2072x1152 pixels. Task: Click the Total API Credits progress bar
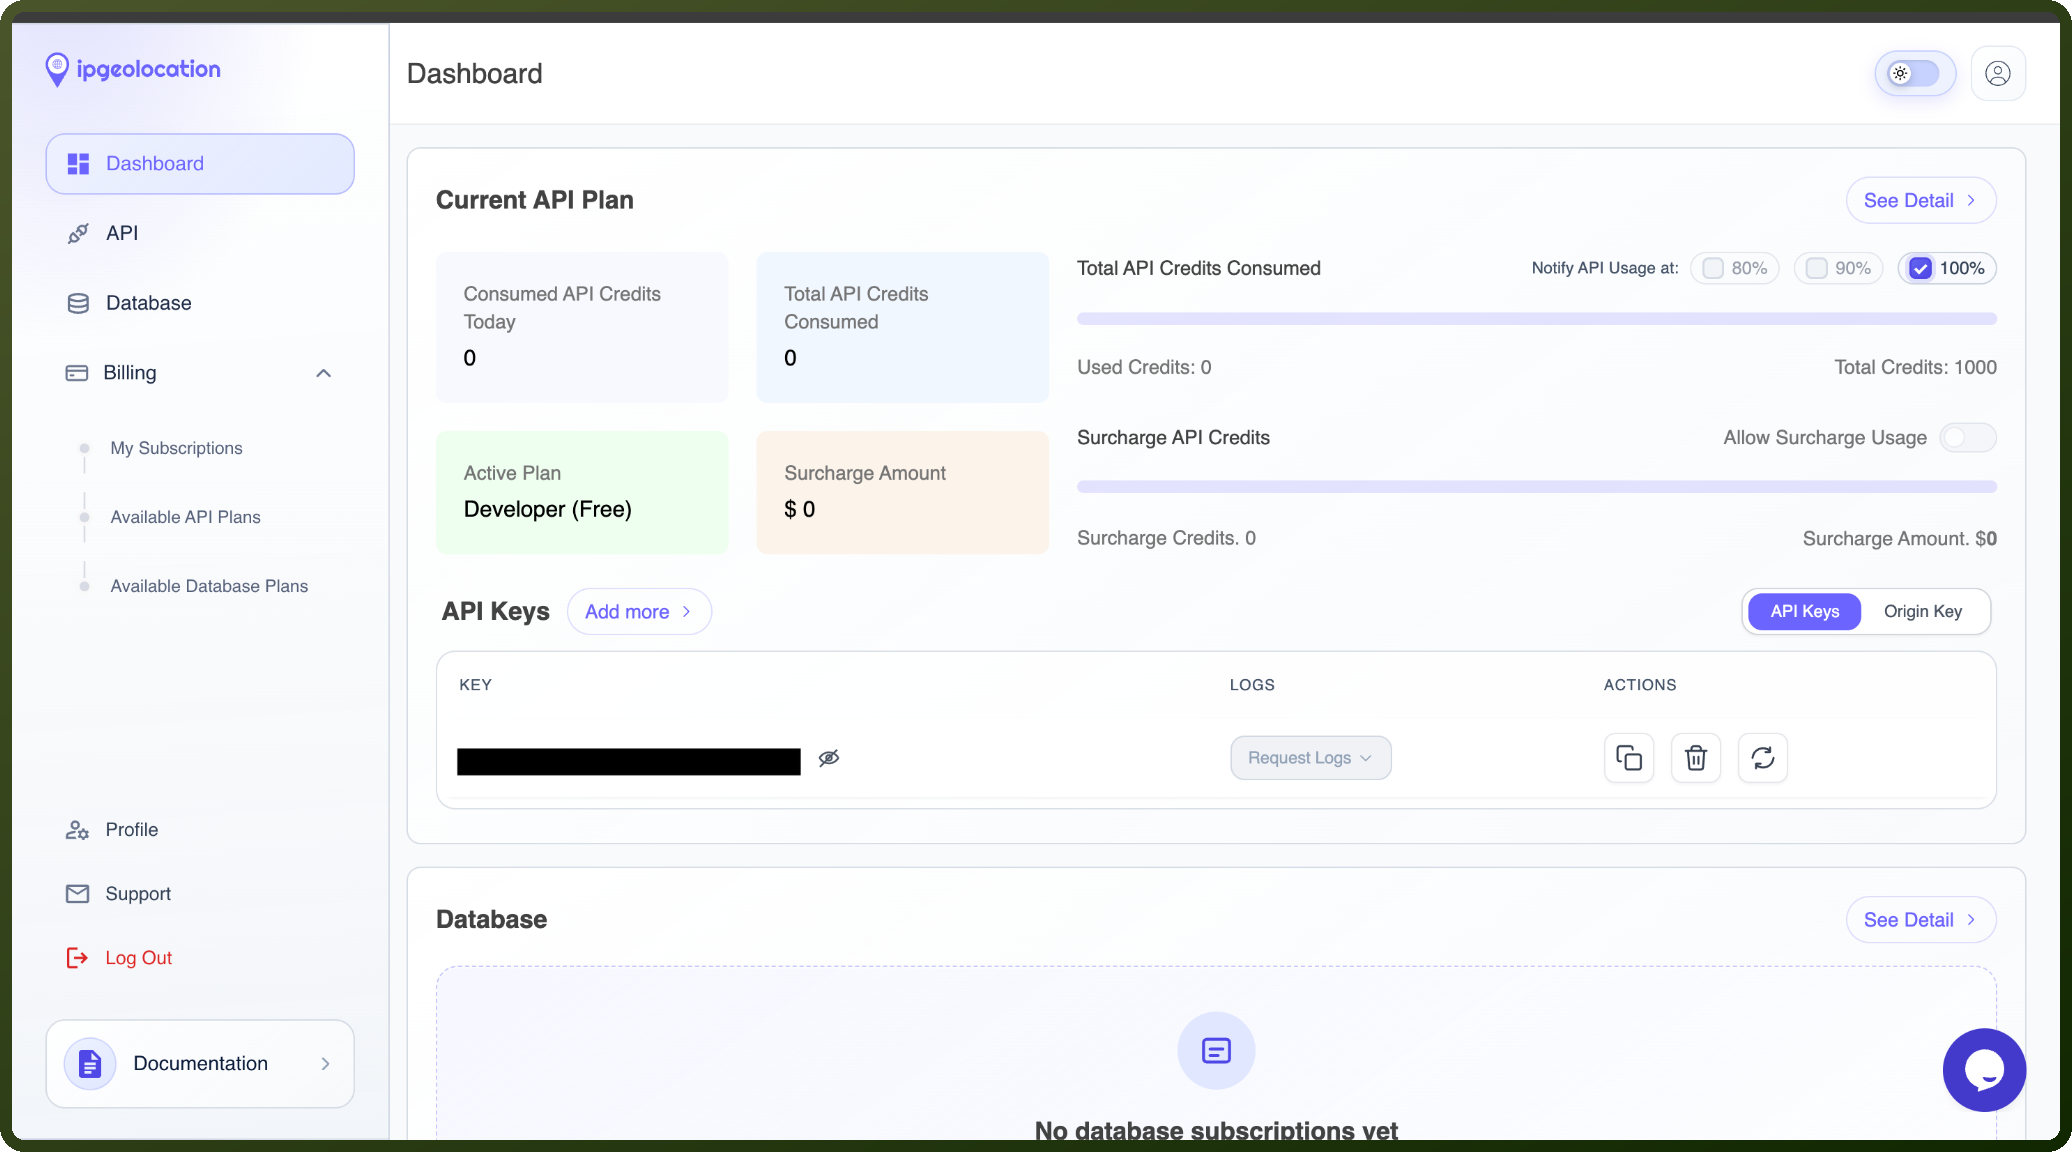tap(1536, 319)
